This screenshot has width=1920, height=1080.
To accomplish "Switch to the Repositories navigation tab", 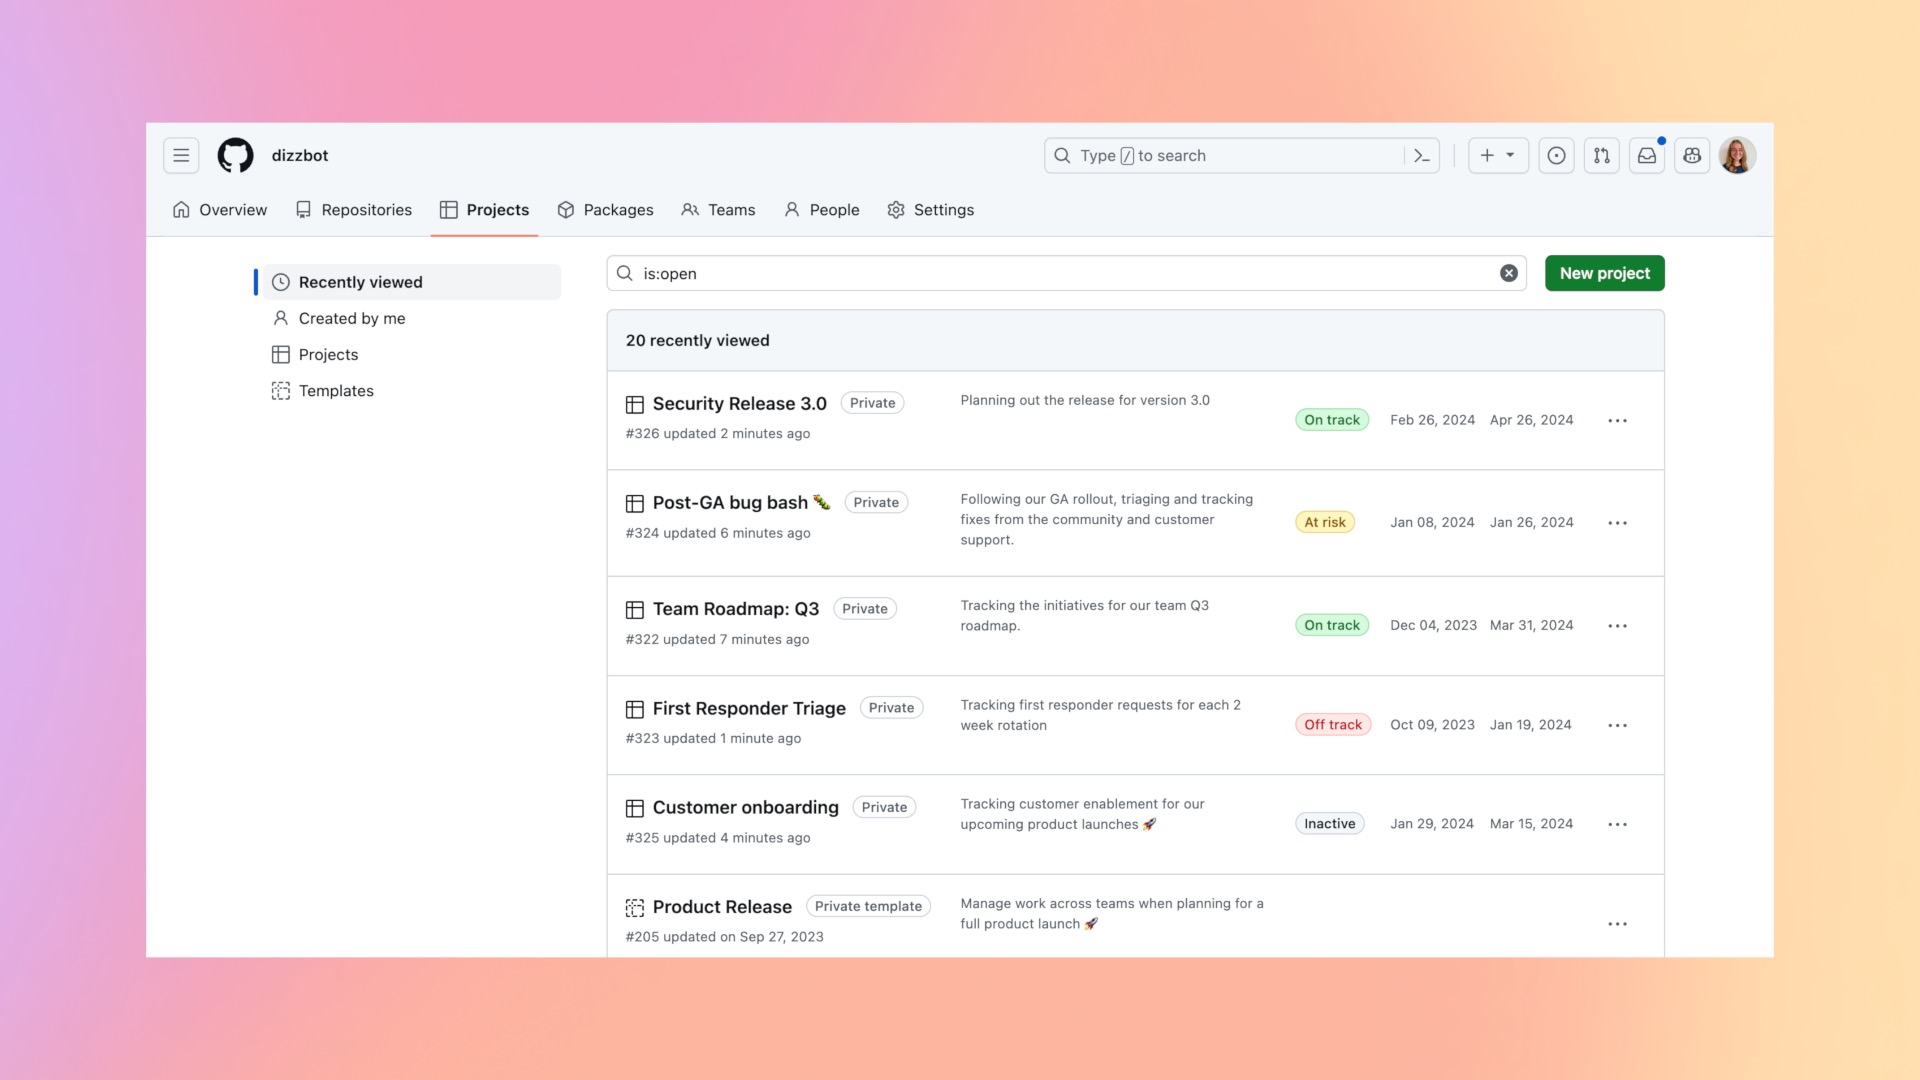I will click(353, 210).
